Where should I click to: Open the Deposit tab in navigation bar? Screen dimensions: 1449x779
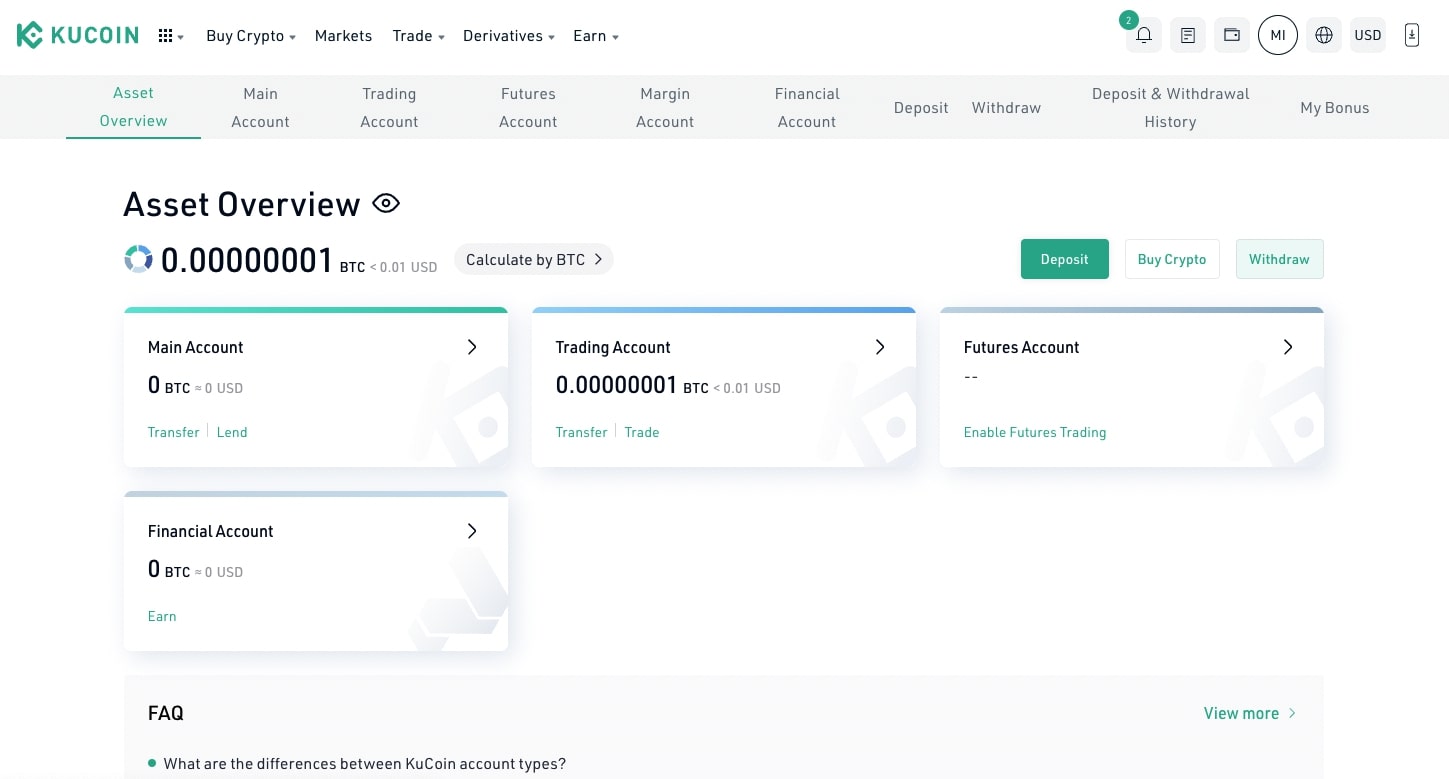click(921, 108)
